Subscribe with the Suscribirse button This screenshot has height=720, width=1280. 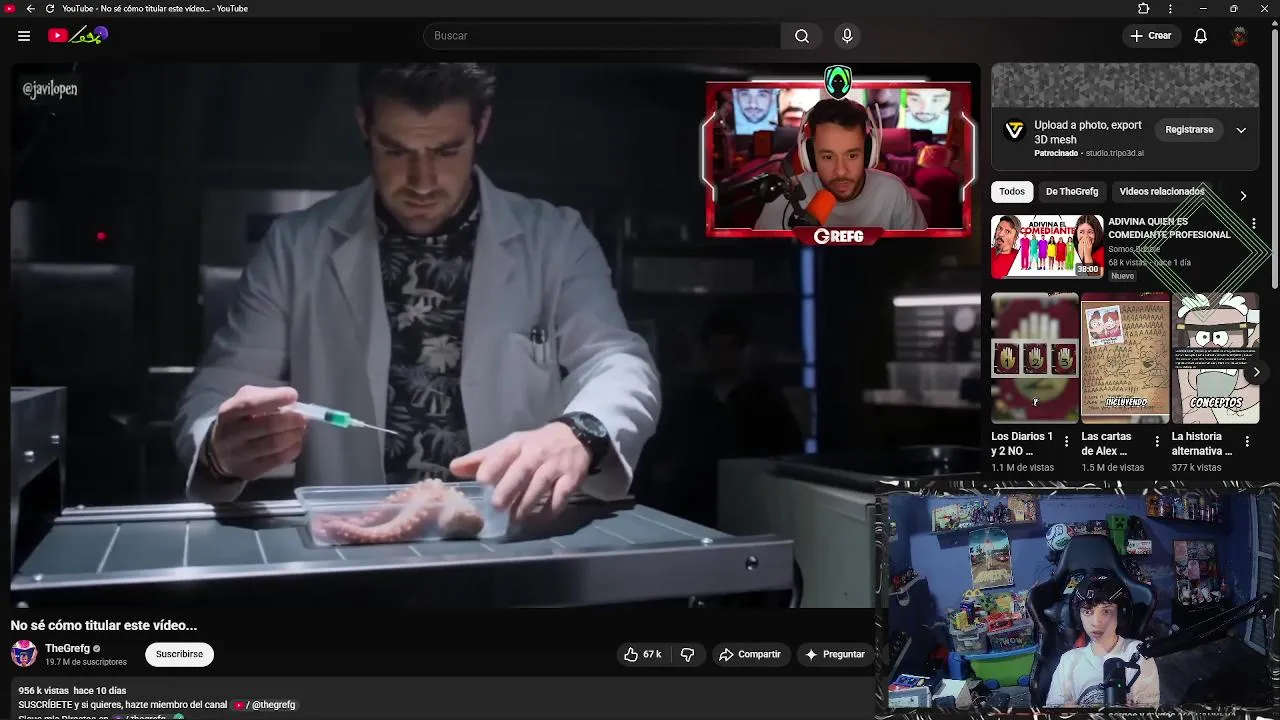tap(179, 654)
